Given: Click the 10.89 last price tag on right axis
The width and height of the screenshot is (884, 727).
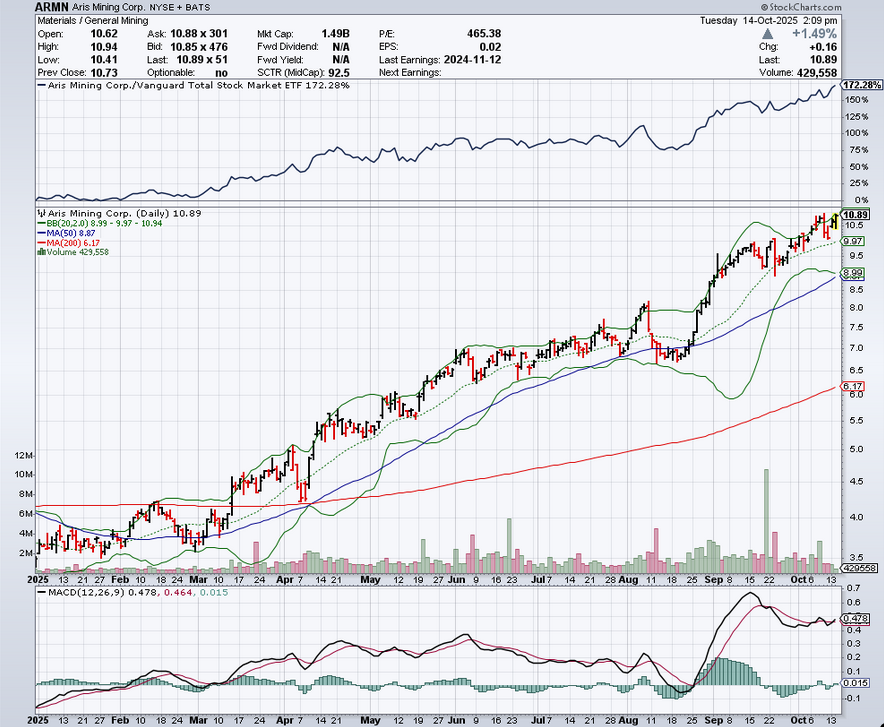Looking at the screenshot, I should (855, 215).
